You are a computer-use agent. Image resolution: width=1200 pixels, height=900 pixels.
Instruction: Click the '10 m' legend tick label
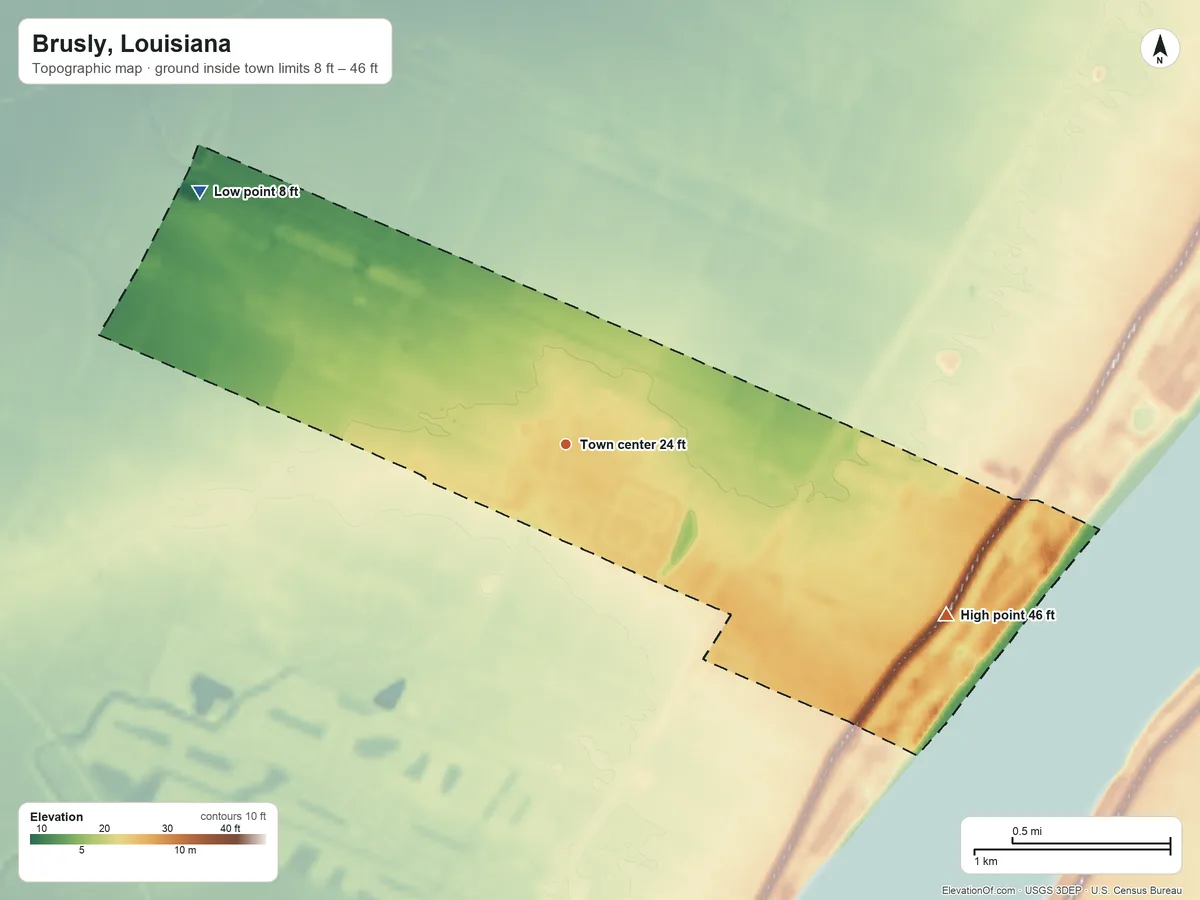(x=185, y=850)
